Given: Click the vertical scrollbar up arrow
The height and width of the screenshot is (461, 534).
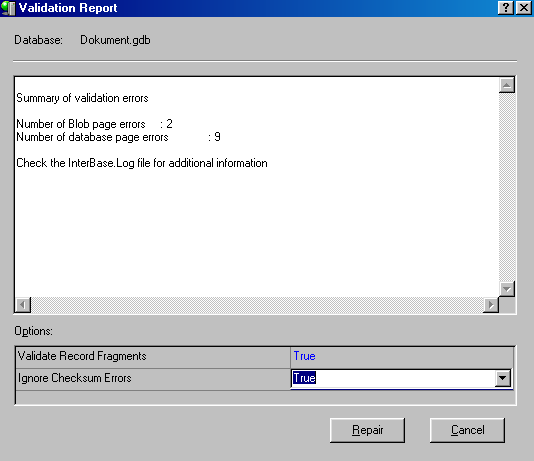Looking at the screenshot, I should coord(507,85).
